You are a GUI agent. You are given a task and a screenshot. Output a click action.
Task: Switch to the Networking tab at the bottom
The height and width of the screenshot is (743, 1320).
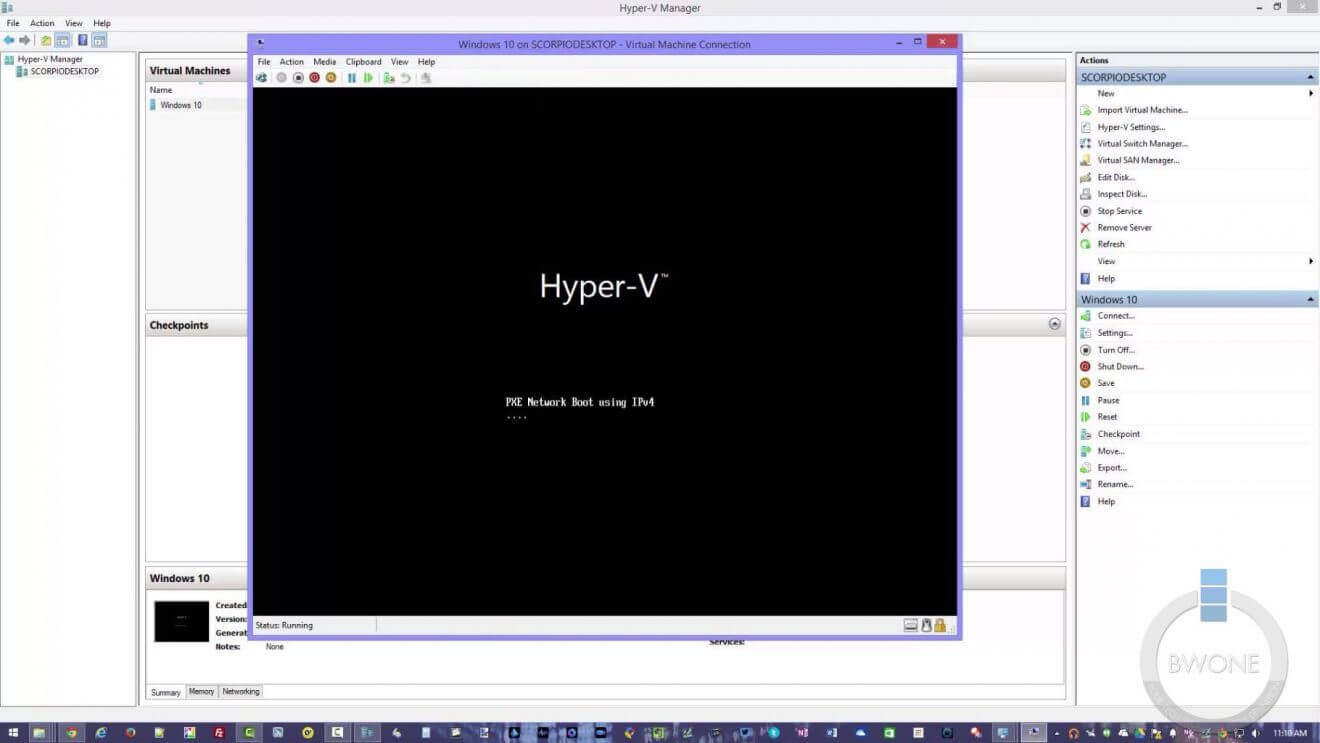[x=240, y=691]
